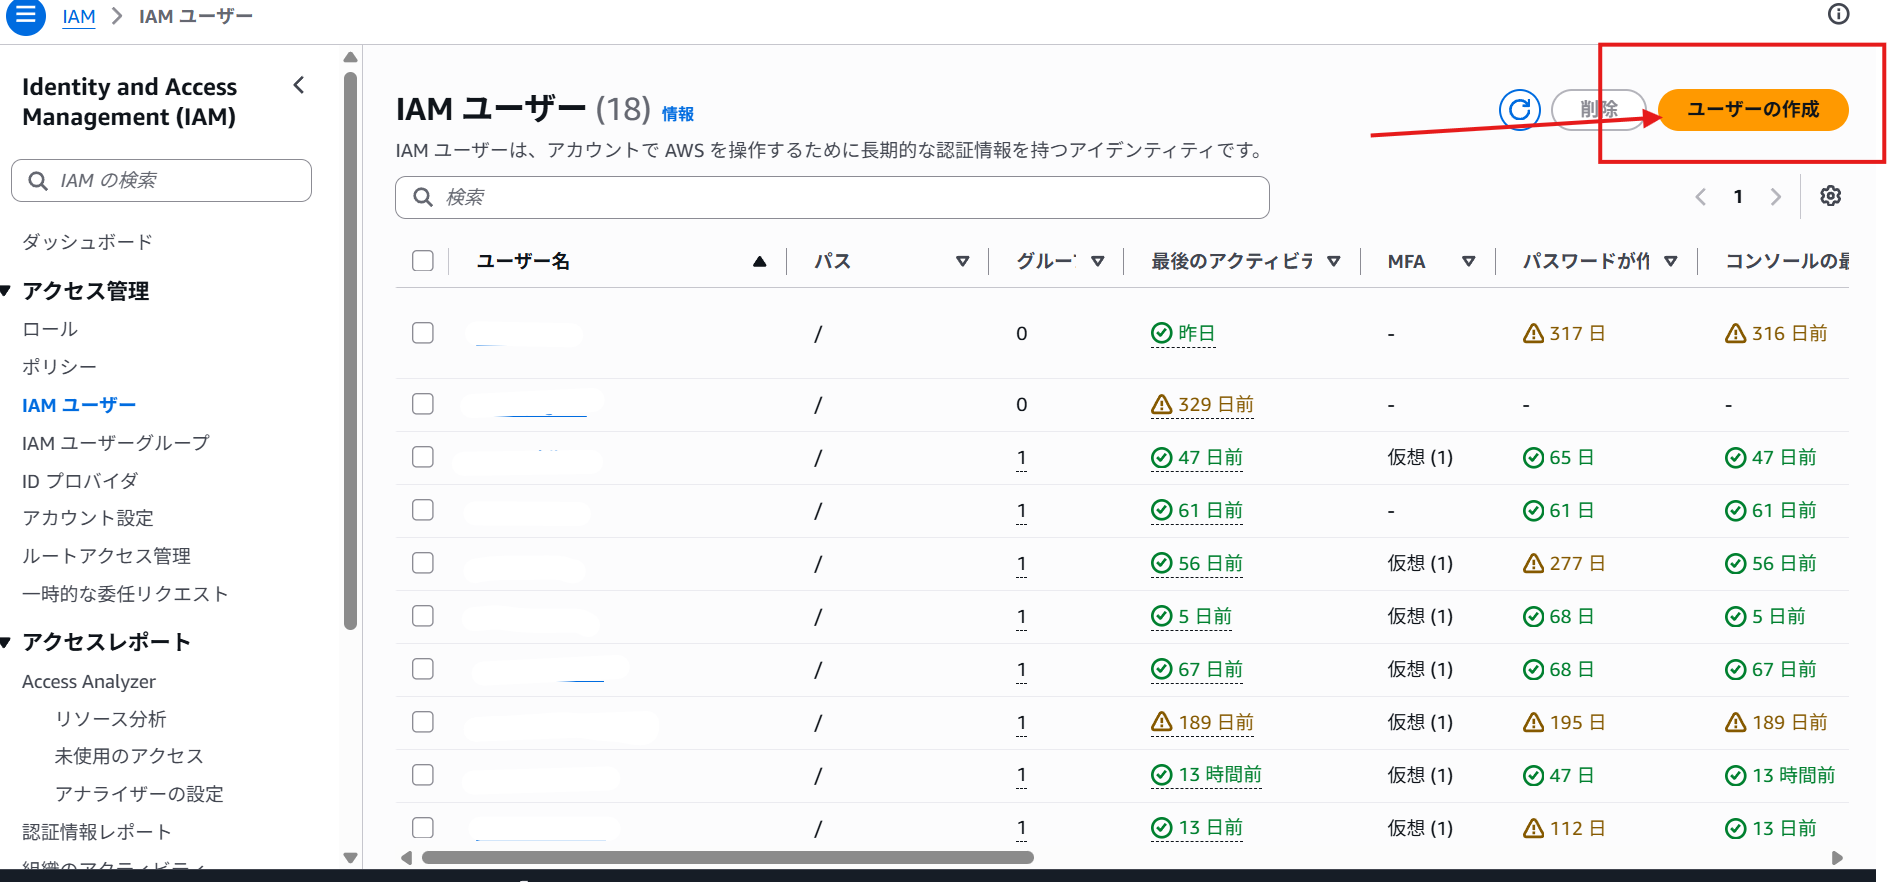Open the 情報 info link
Viewport: 1887px width, 882px height.
click(x=677, y=114)
